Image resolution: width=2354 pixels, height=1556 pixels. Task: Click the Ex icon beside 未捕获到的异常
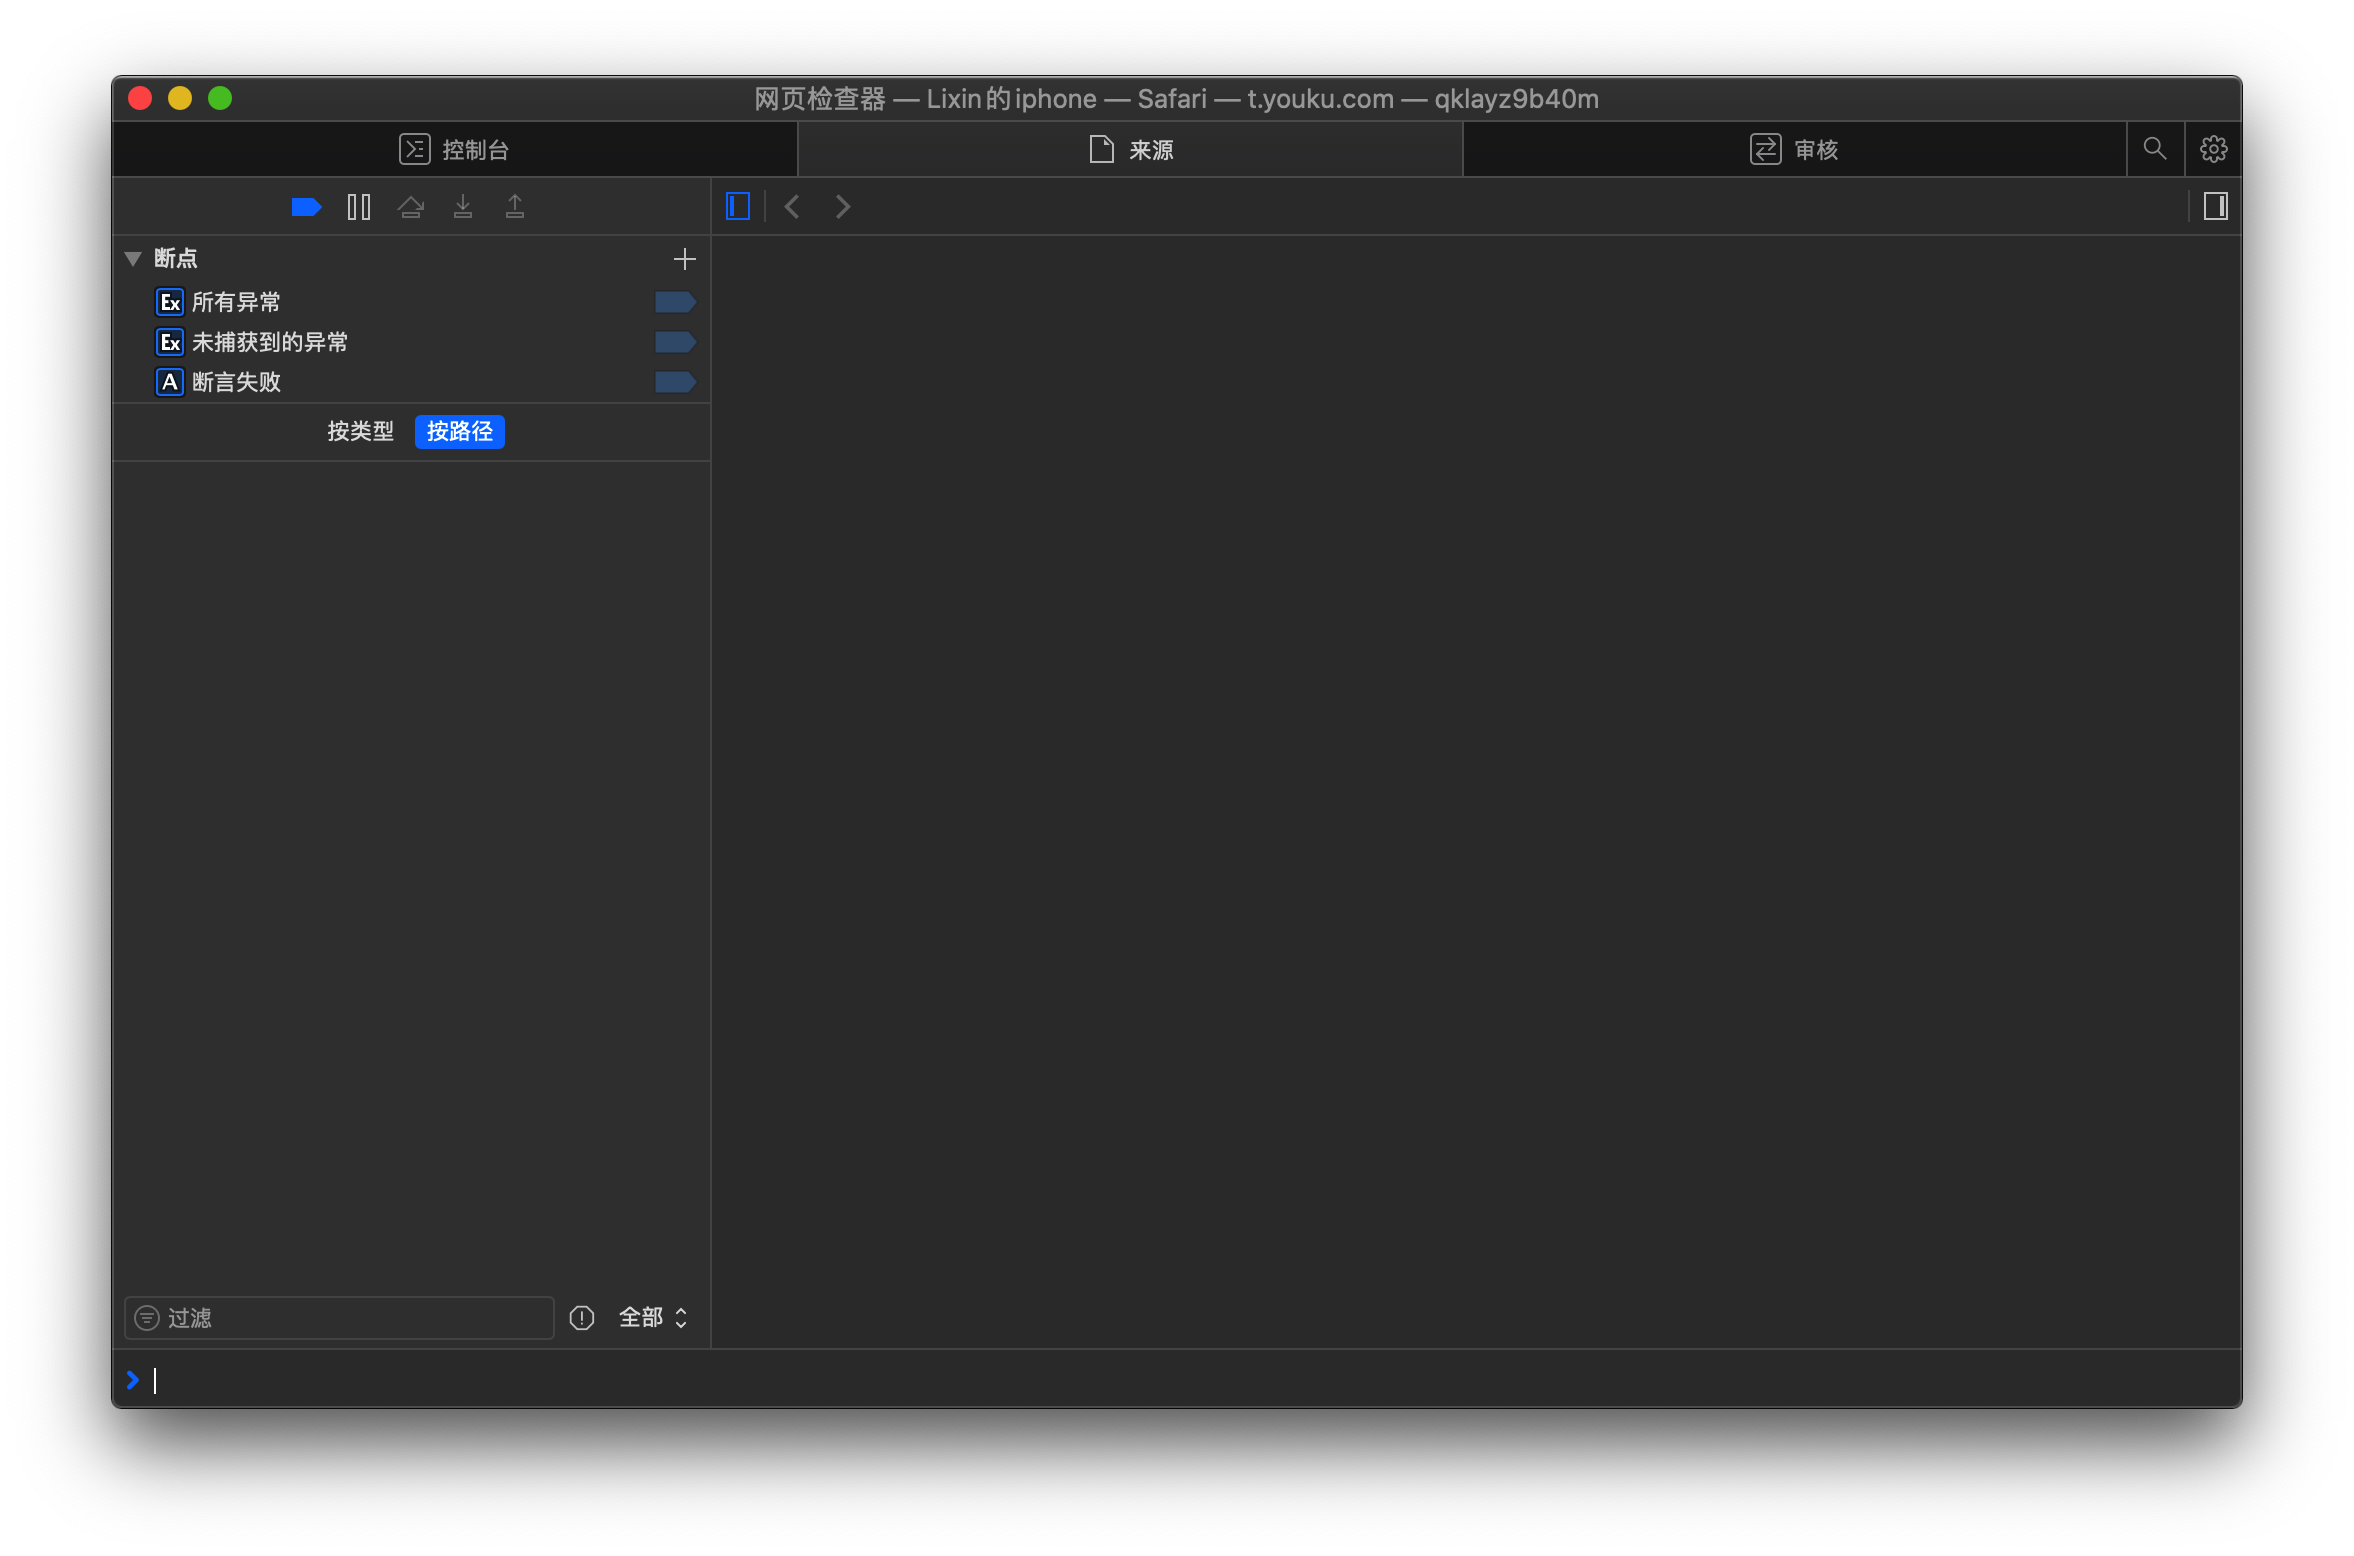coord(170,342)
